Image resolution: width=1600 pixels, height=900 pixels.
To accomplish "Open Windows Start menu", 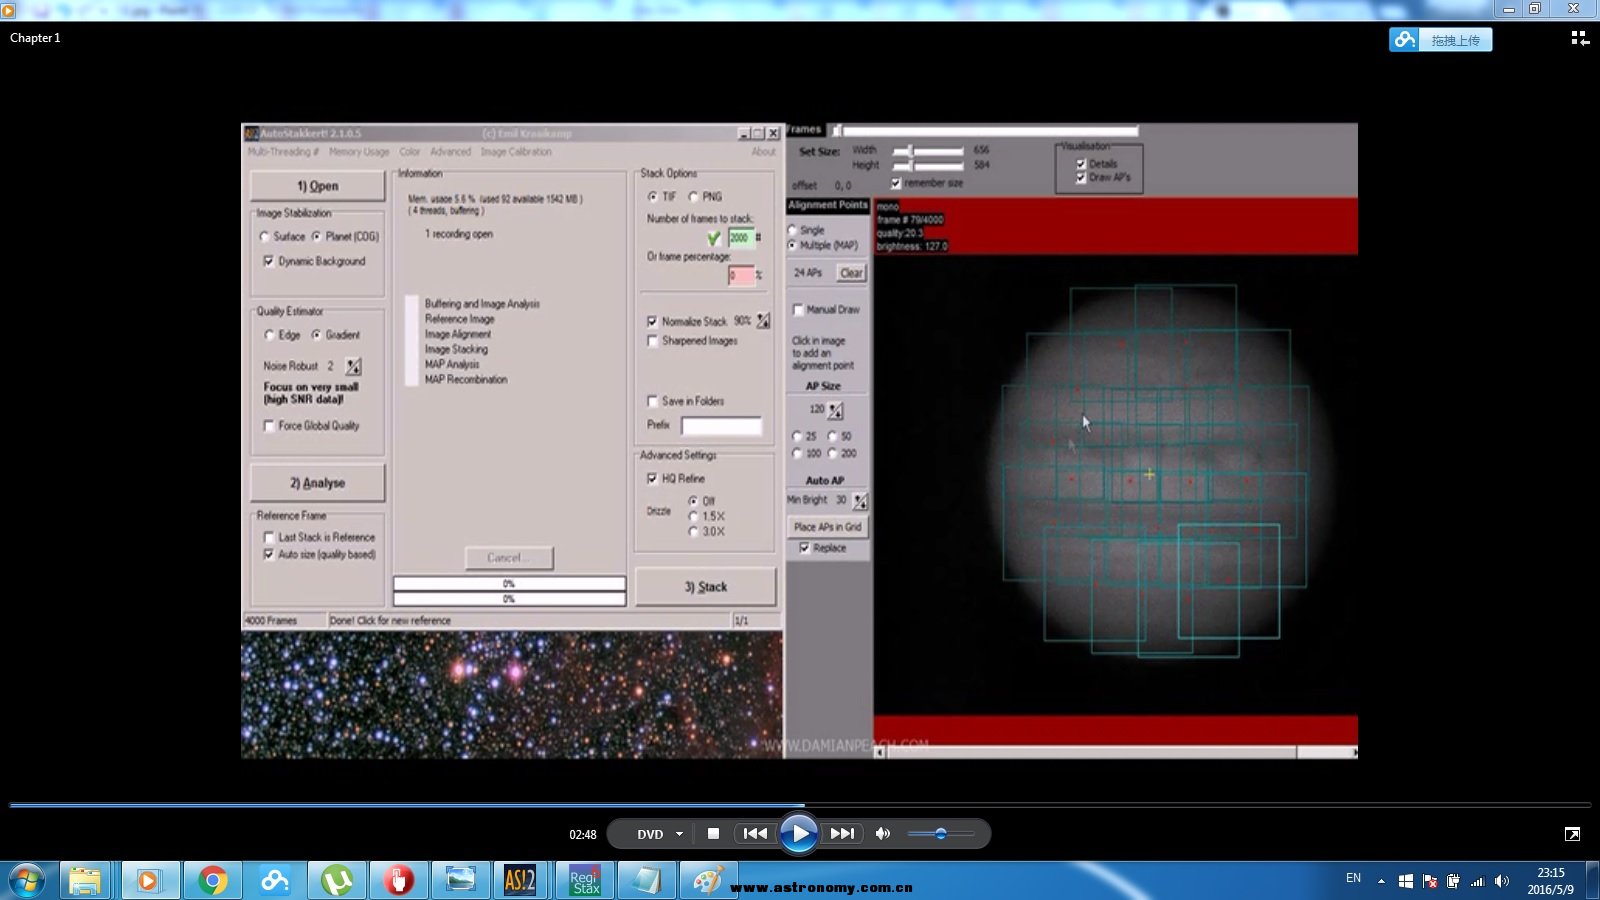I will 27,881.
